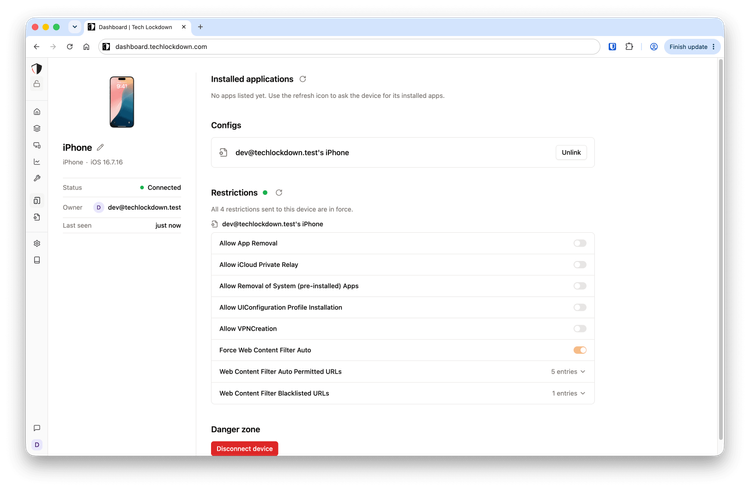This screenshot has height=490, width=750.
Task: Click the restrictions list config label under Restrictions
Action: point(273,224)
